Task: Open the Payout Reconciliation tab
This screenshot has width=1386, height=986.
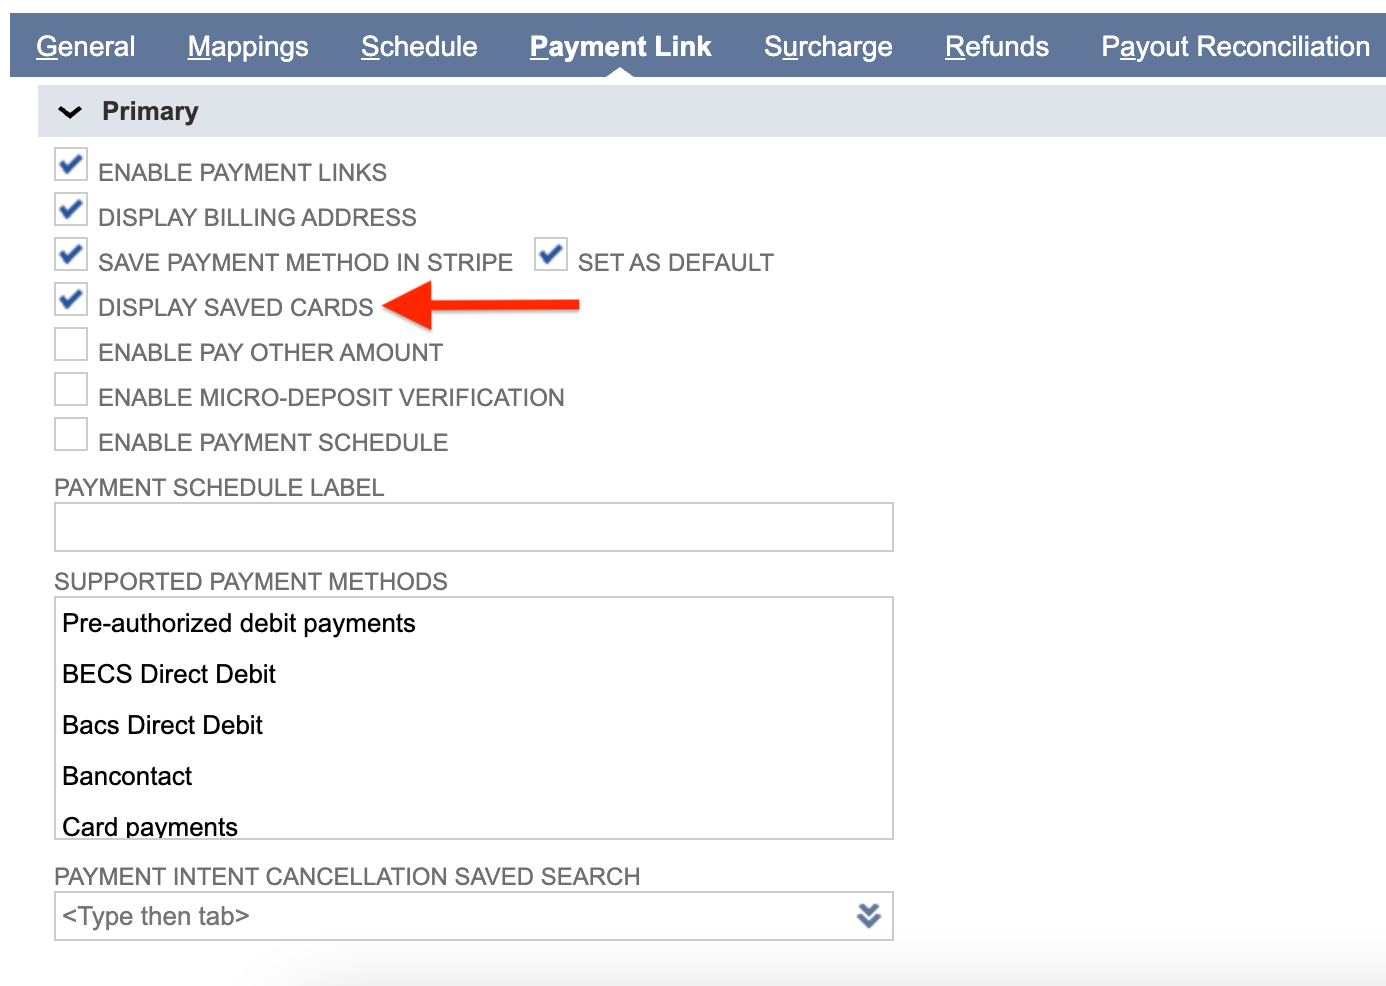Action: (x=1235, y=47)
